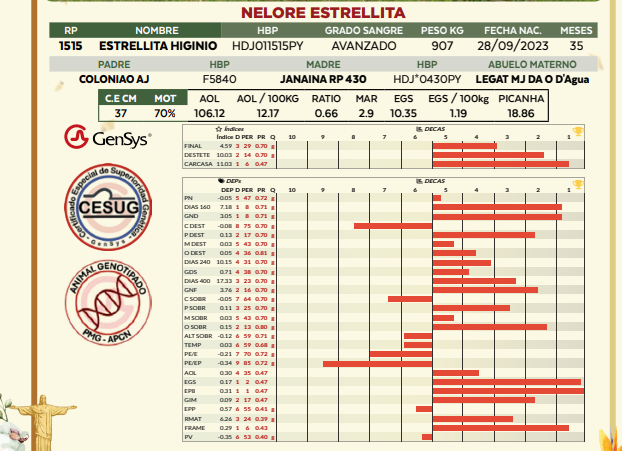The image size is (622, 451).
Task: Click the GIM row label
Action: pos(190,400)
